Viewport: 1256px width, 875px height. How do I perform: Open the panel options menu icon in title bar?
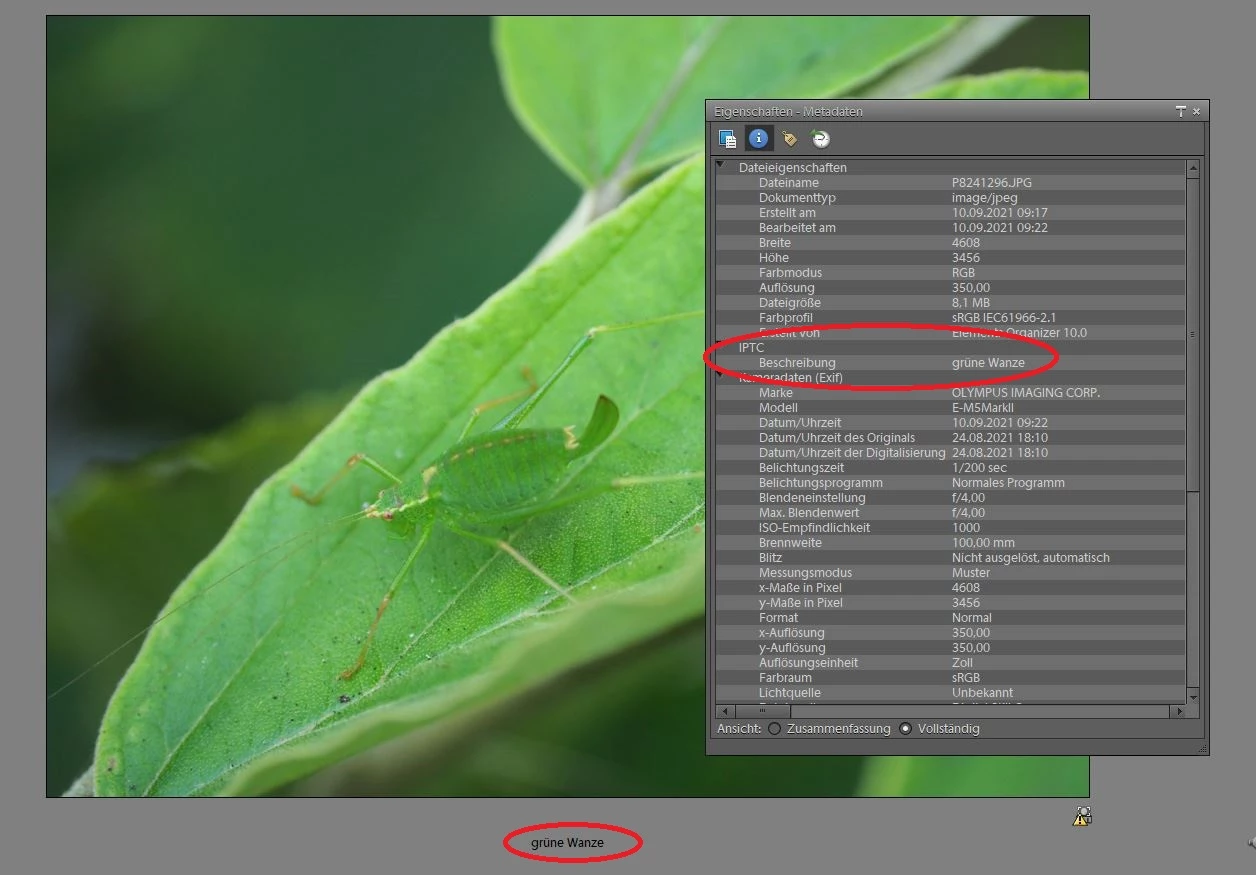[x=1181, y=111]
